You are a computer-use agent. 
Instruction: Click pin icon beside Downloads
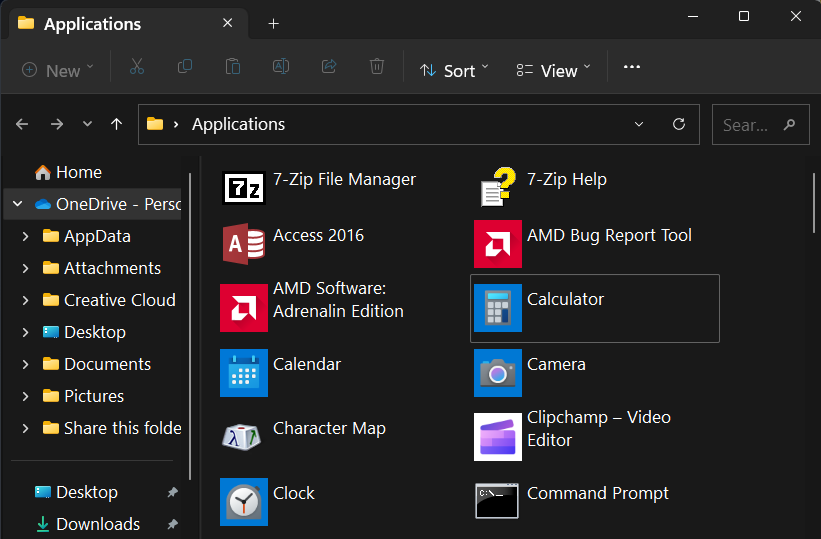pos(172,524)
